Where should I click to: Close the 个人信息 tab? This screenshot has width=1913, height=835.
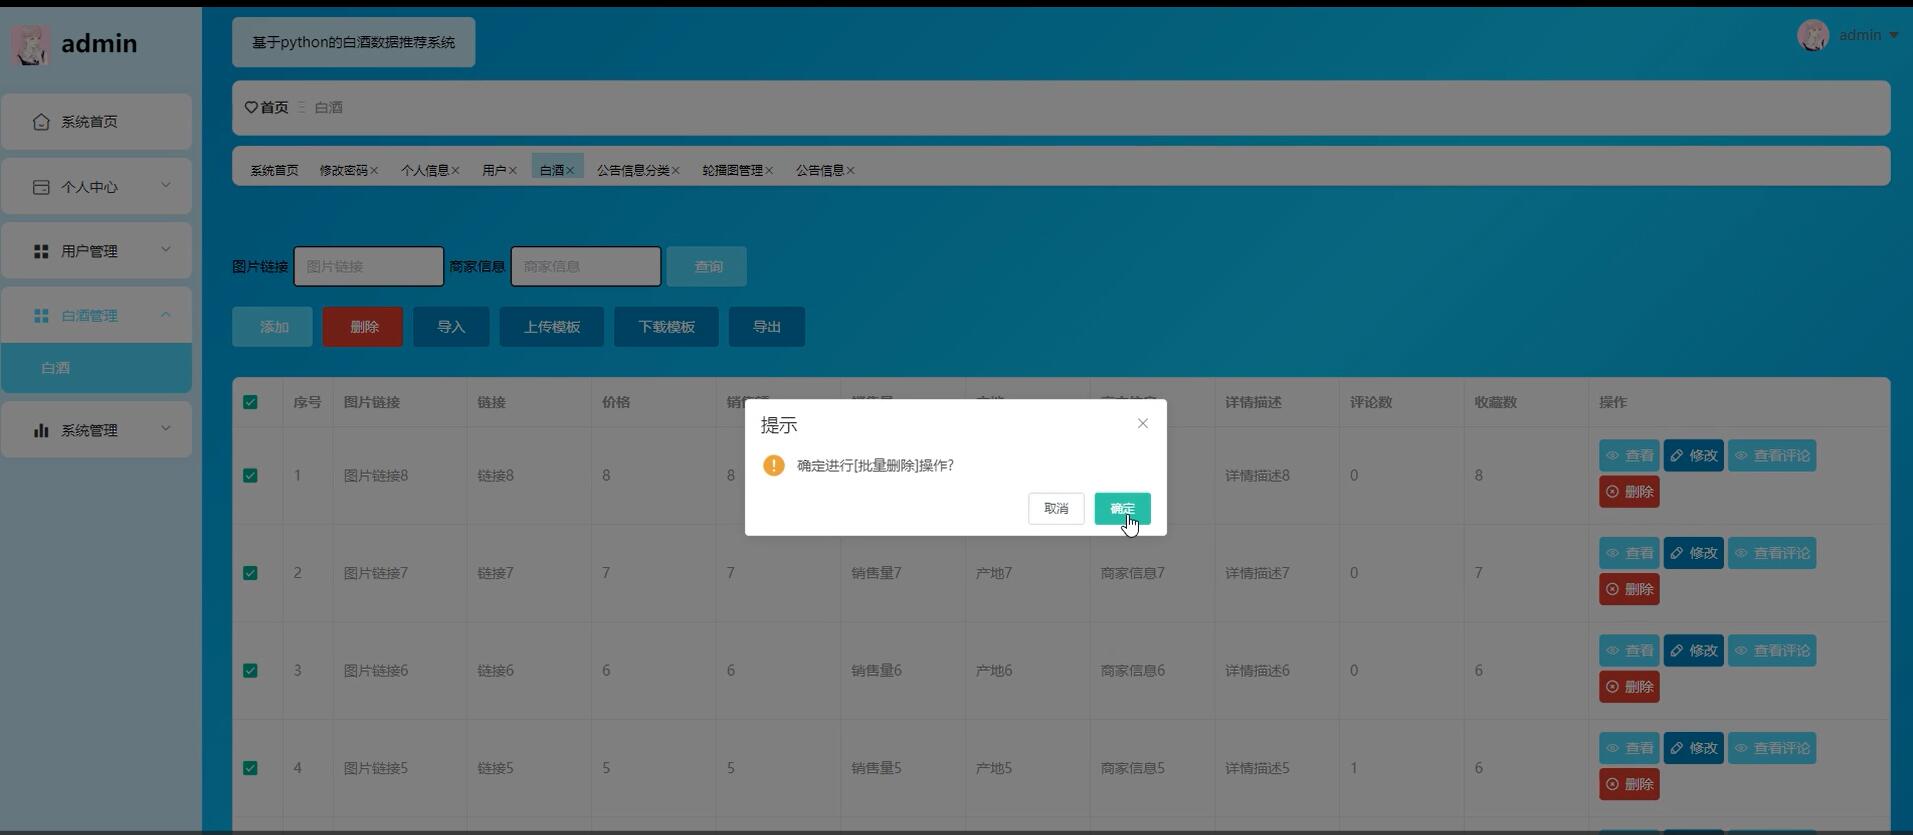pyautogui.click(x=455, y=171)
